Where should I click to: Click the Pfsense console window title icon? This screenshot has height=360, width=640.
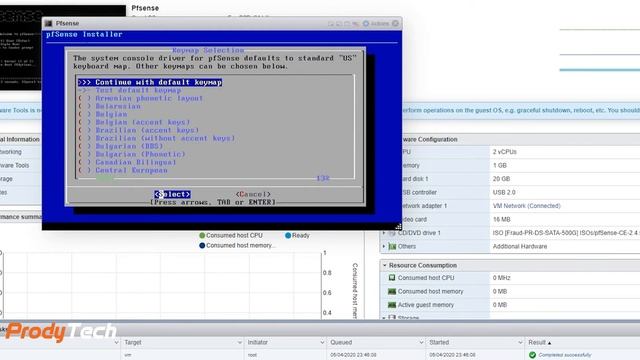pos(49,24)
